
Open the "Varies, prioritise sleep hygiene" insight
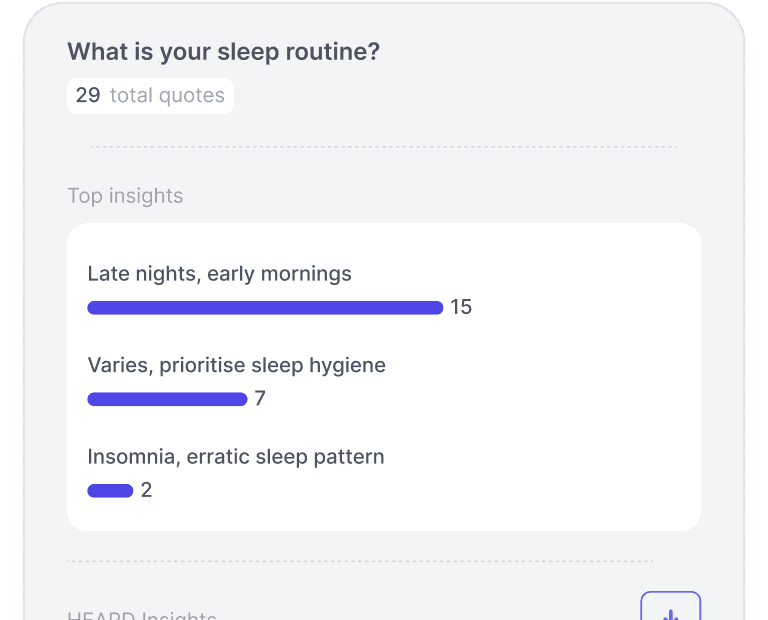[237, 365]
